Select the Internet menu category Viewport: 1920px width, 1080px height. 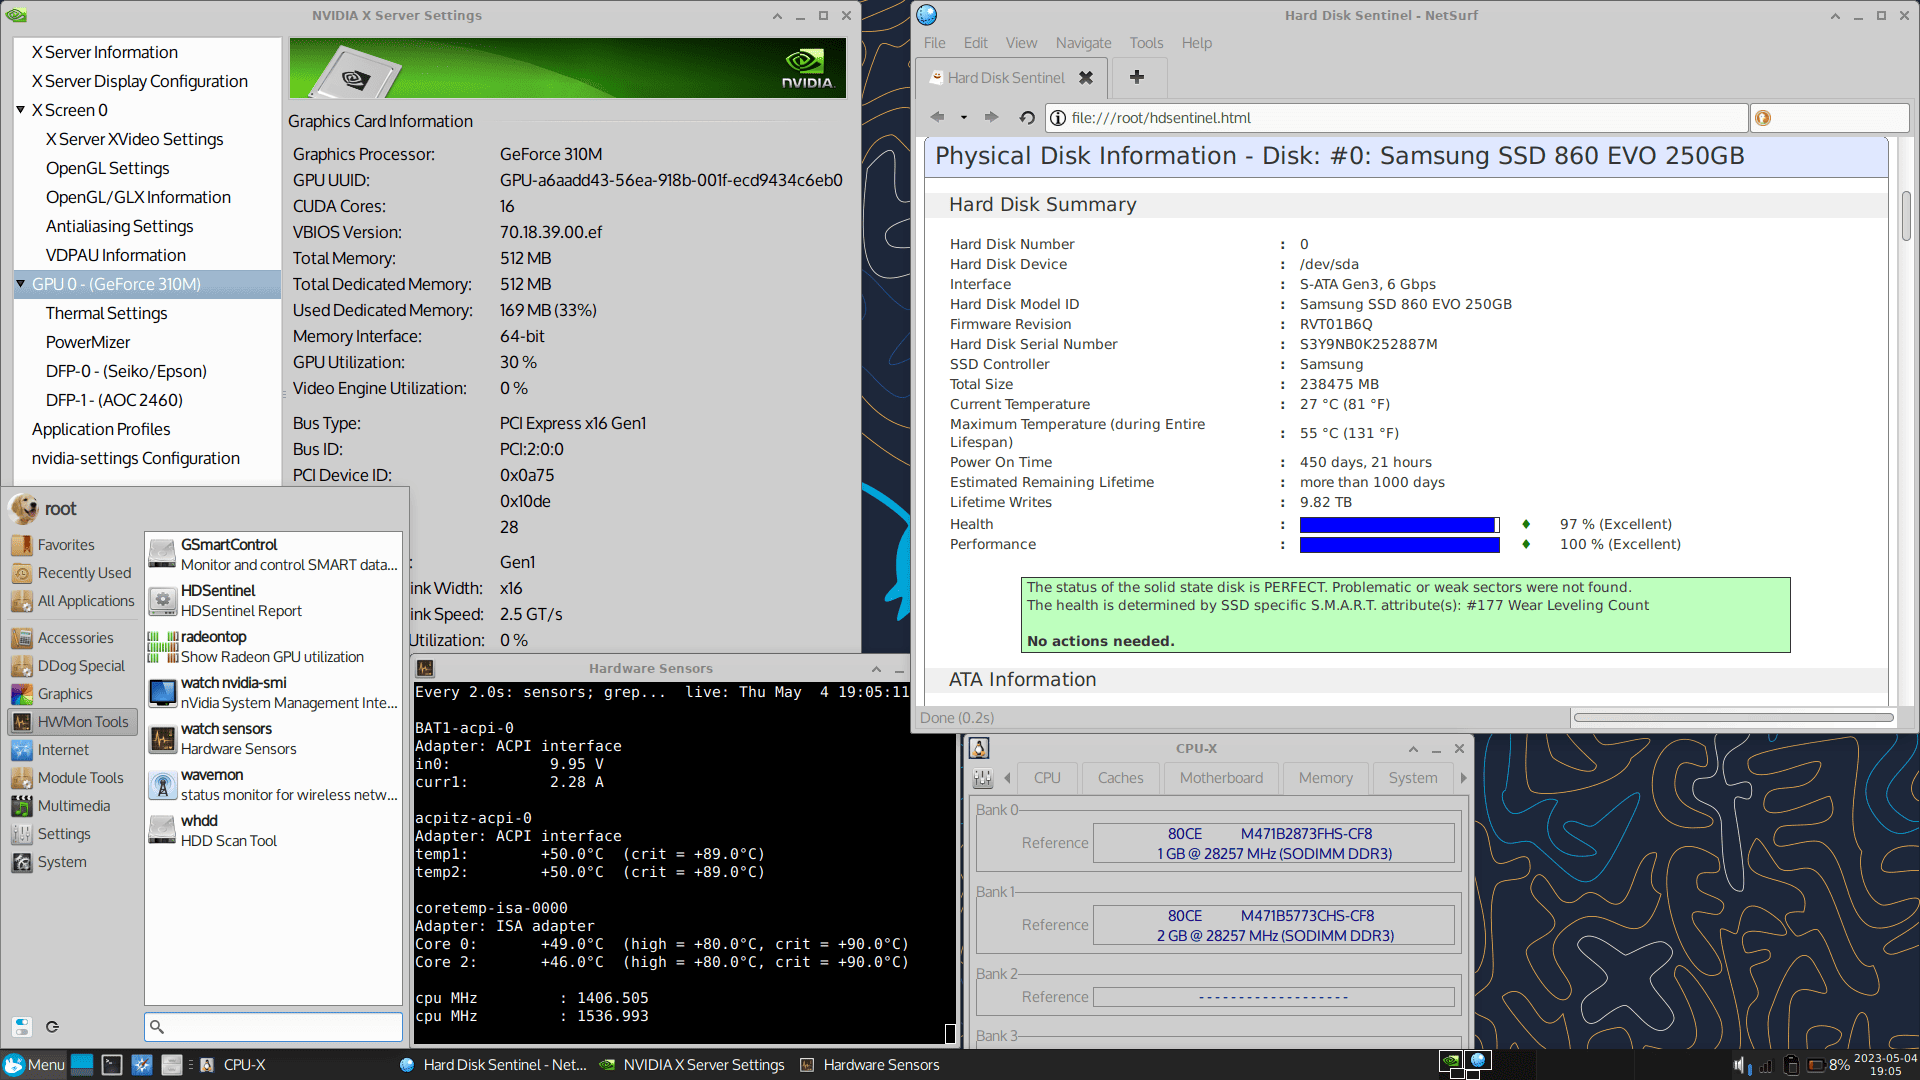point(72,750)
